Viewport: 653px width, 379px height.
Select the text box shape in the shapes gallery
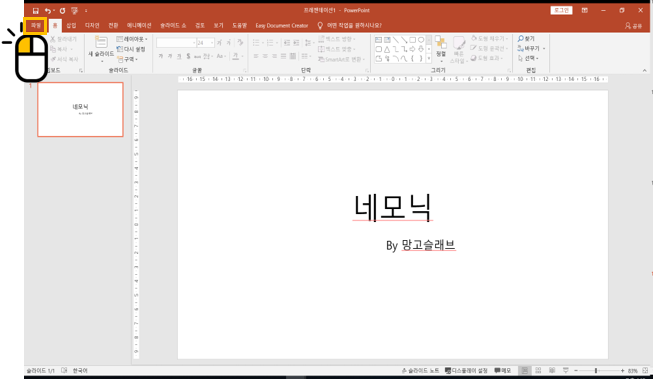(378, 40)
